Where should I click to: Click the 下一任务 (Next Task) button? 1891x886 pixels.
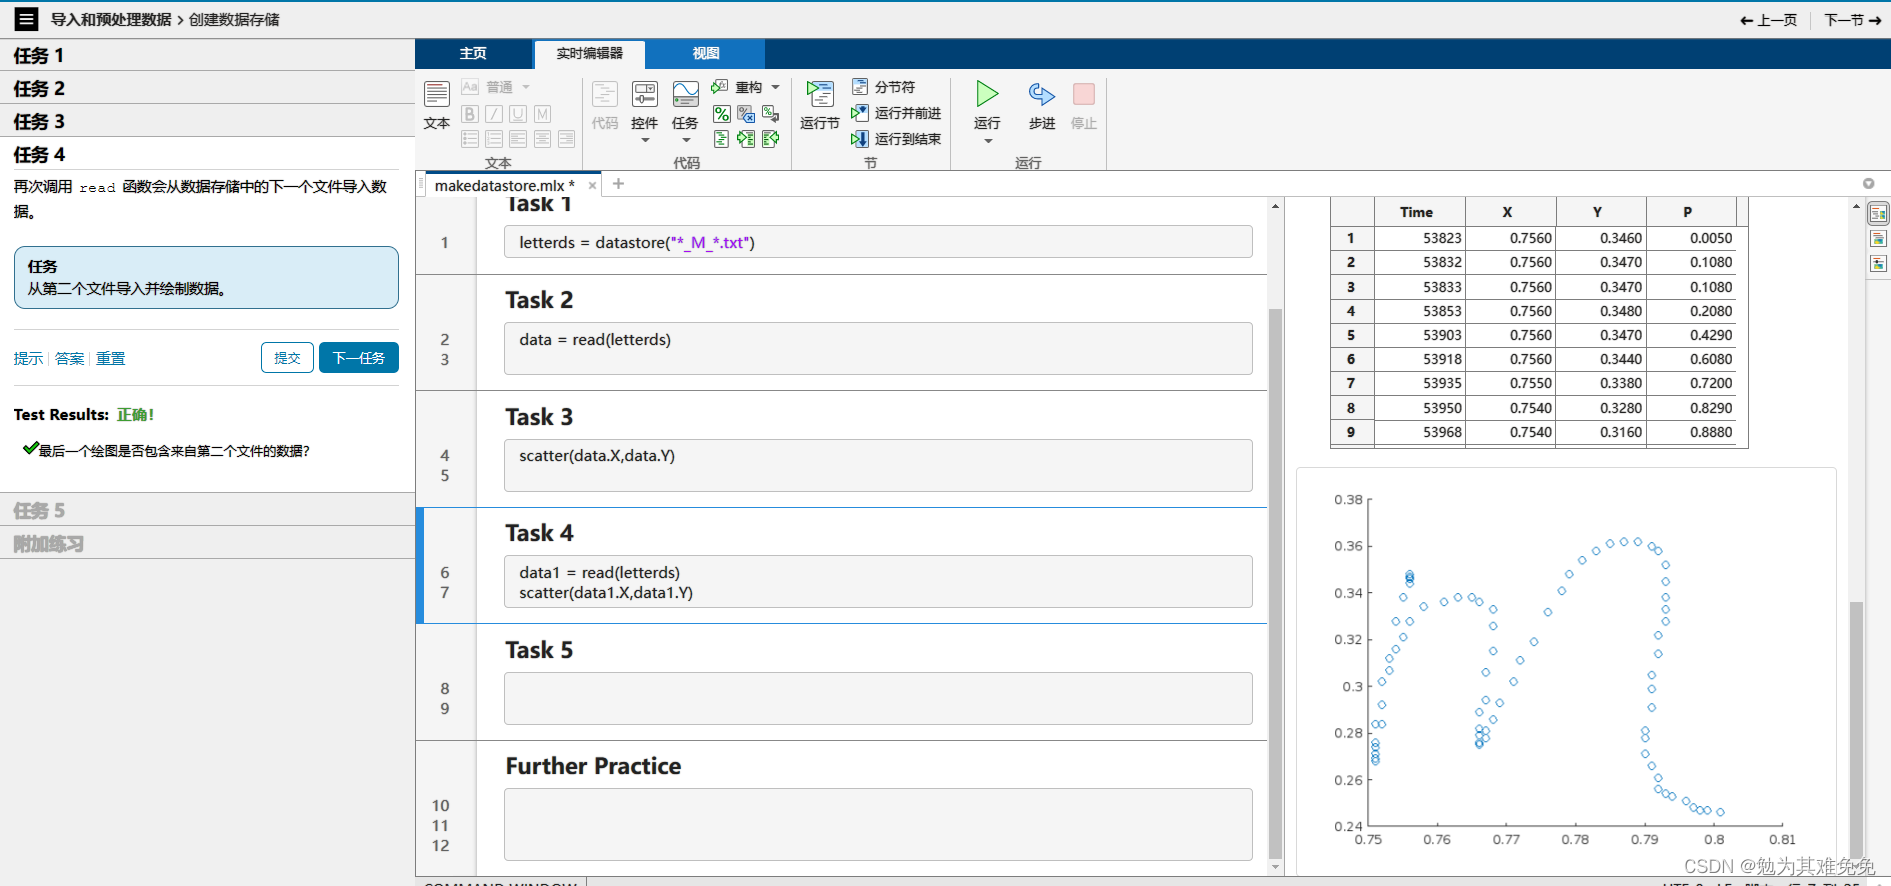coord(359,358)
